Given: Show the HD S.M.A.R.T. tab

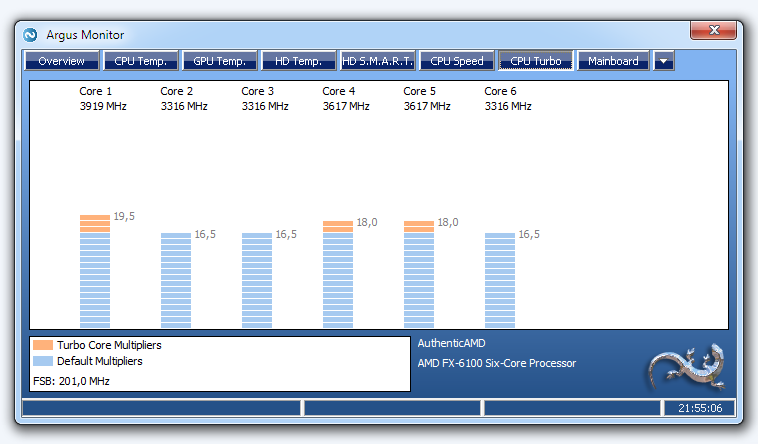Looking at the screenshot, I should click(x=378, y=61).
